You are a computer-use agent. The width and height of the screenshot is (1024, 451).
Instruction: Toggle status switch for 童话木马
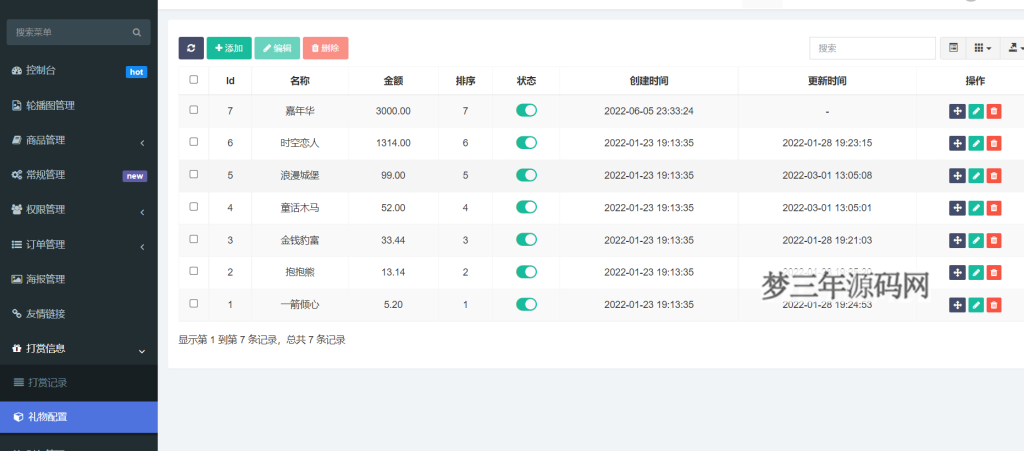tap(526, 207)
